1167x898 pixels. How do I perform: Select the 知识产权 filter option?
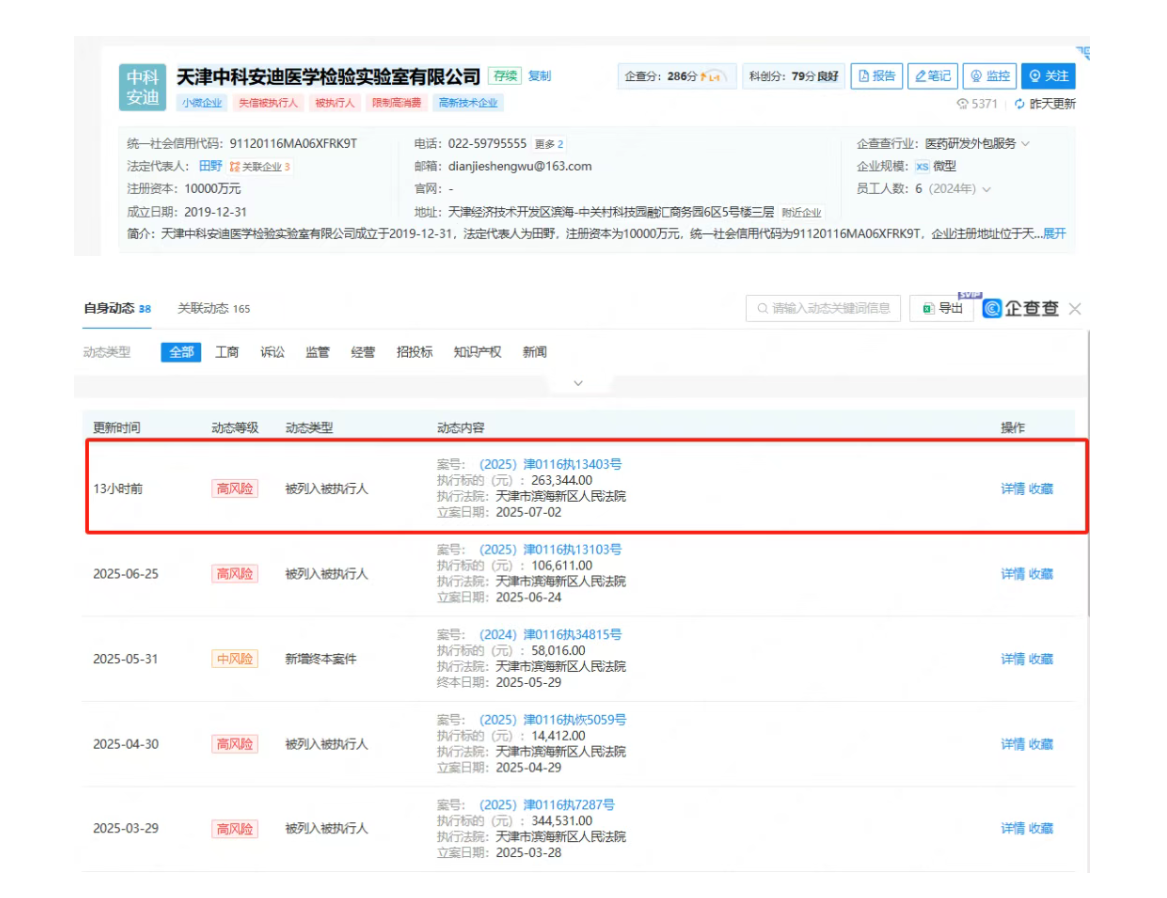tap(476, 352)
